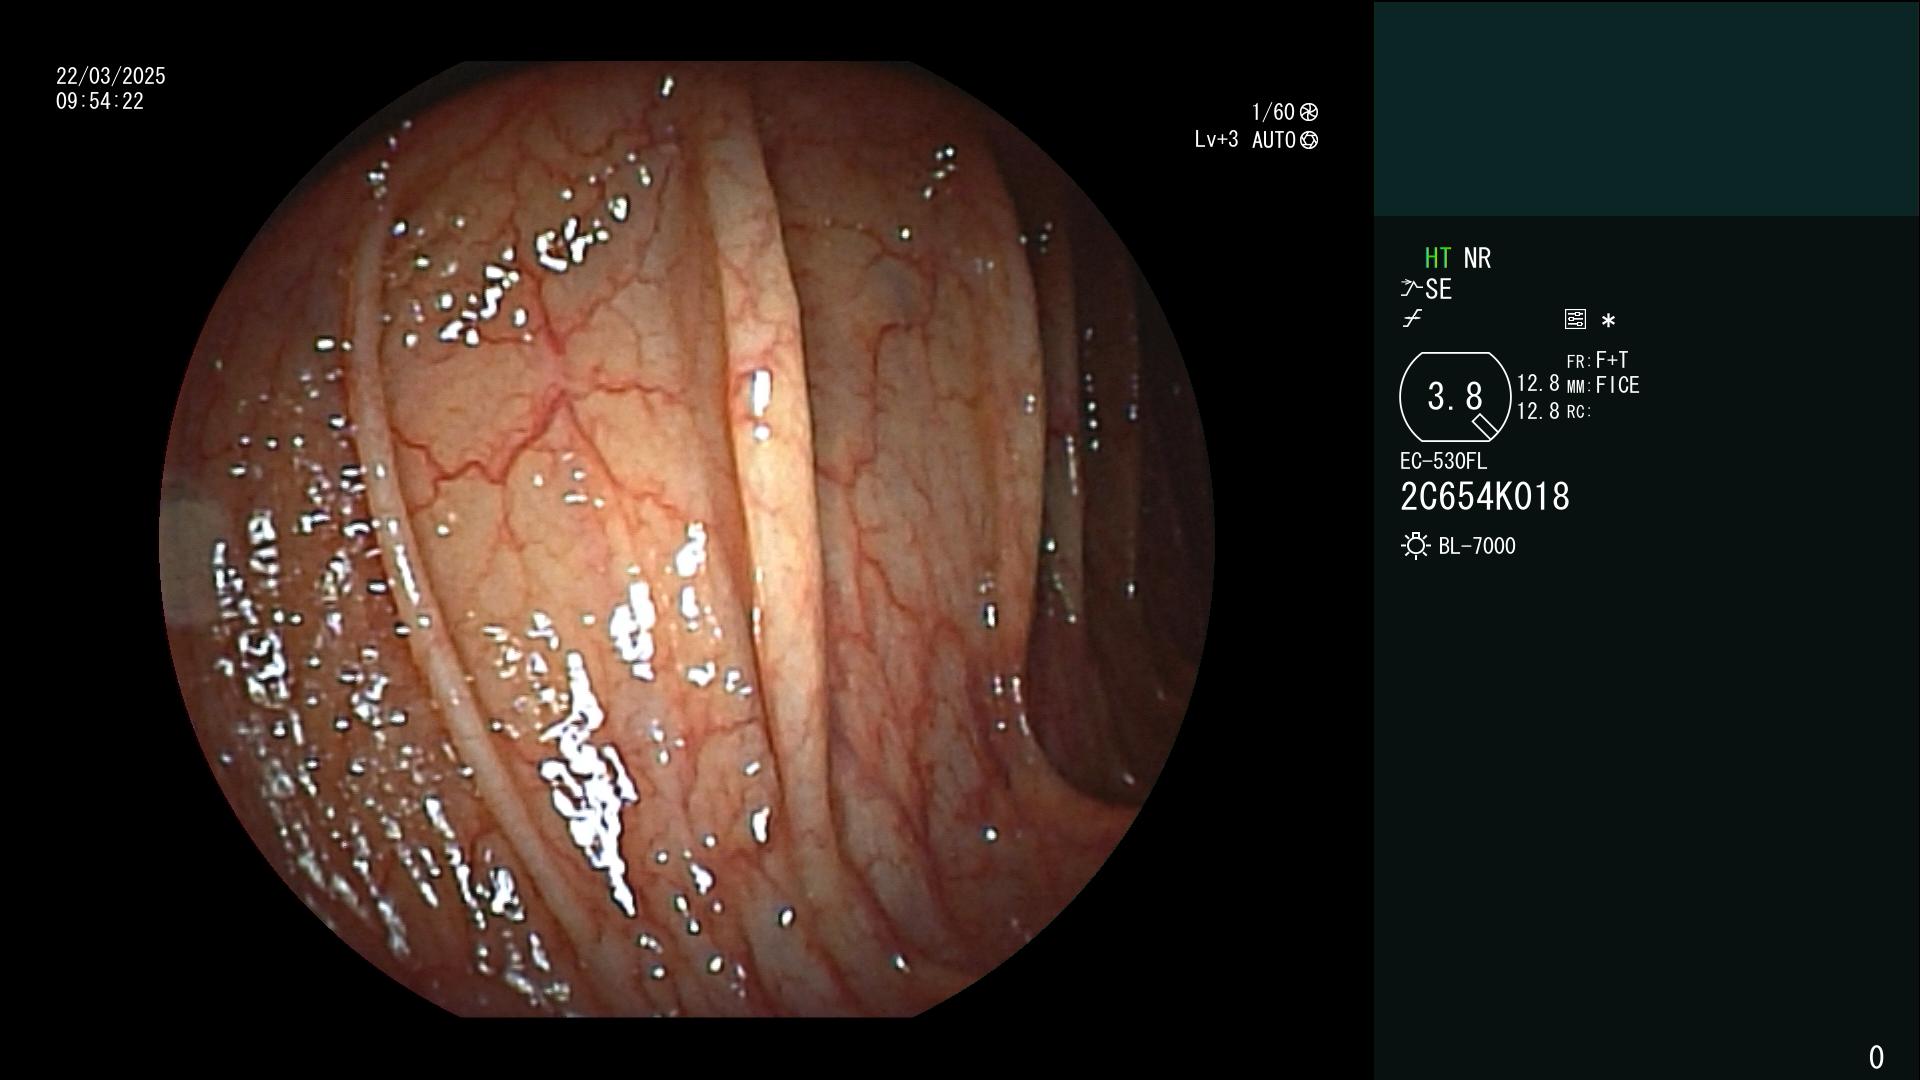This screenshot has width=1920, height=1080.
Task: Click the time 09:54:22
Action: 100,102
